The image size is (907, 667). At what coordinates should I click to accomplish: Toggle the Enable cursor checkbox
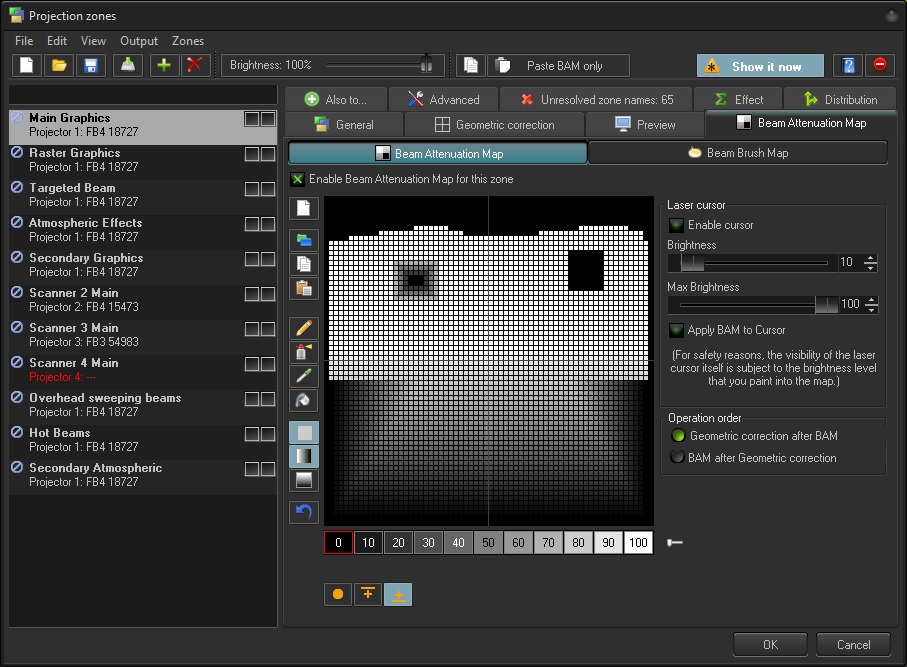(x=677, y=225)
